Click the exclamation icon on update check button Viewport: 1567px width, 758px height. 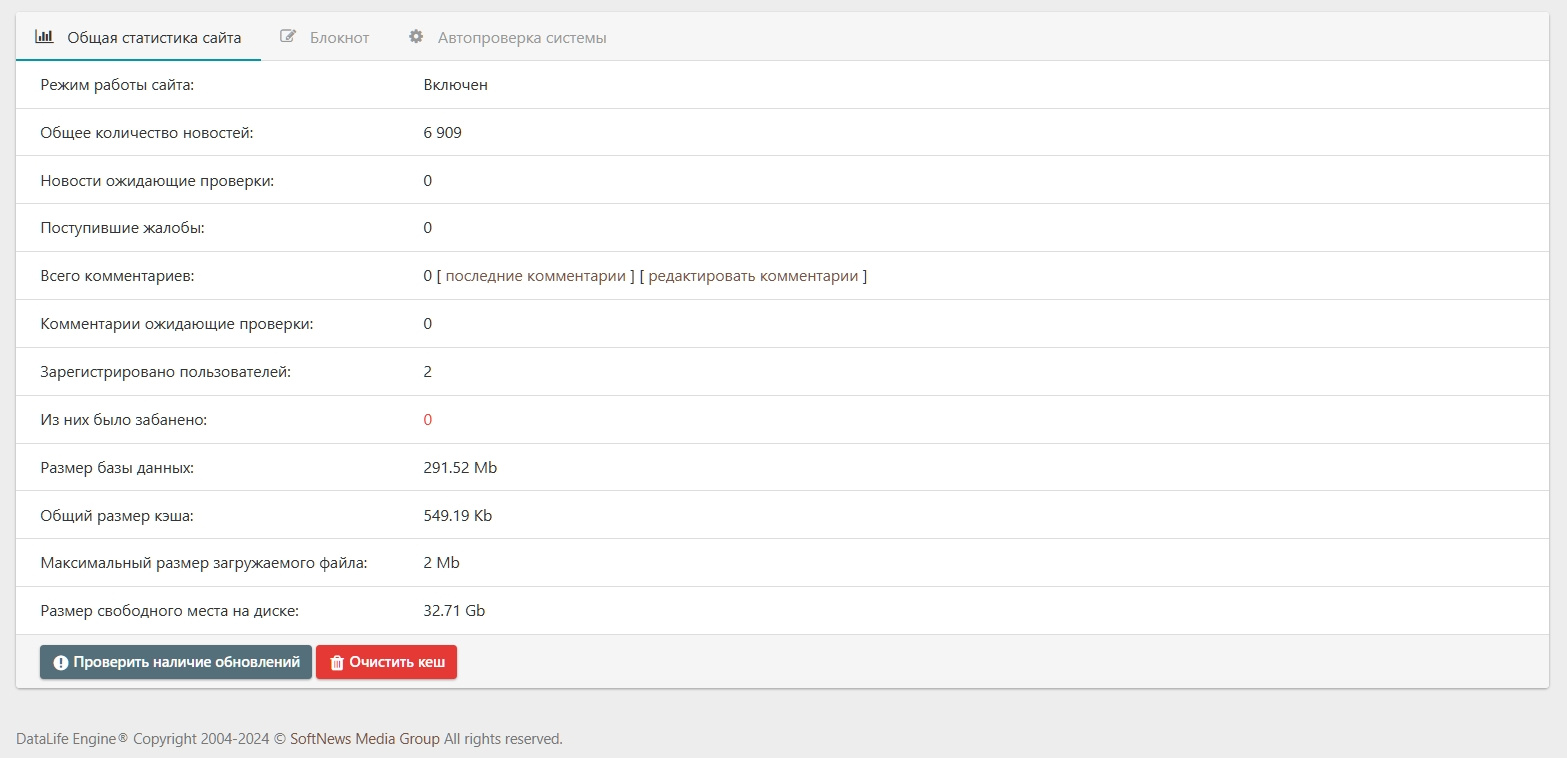tap(61, 663)
